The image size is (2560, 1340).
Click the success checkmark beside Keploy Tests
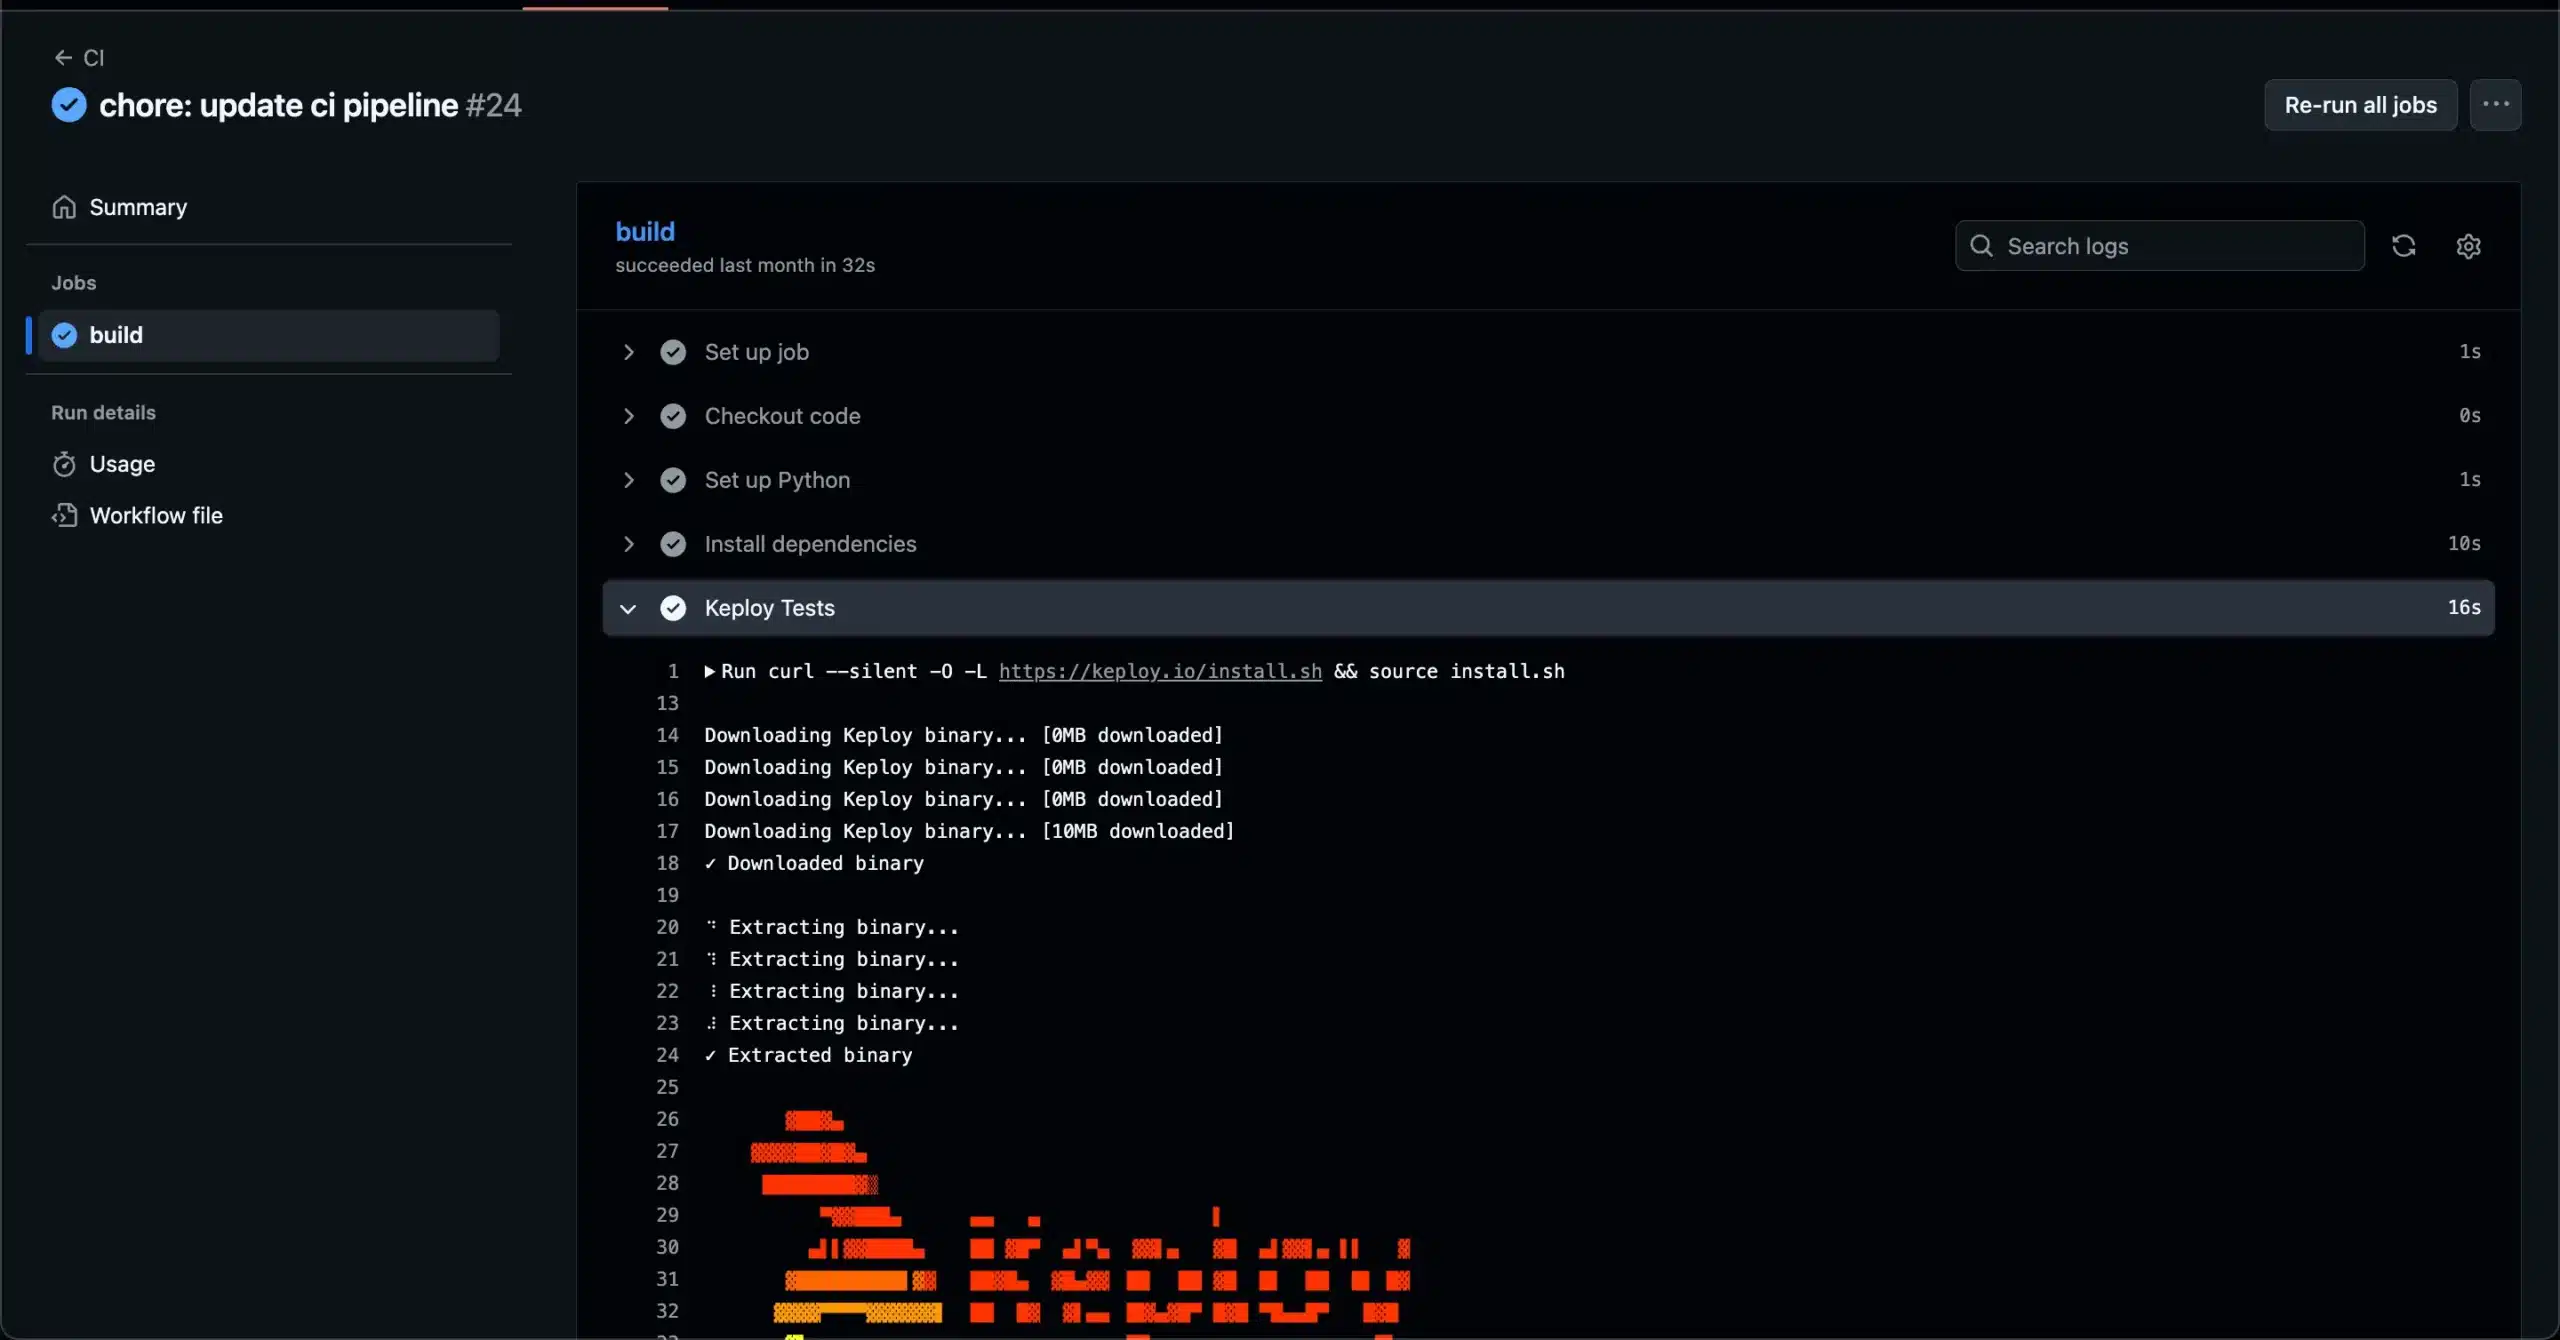pos(674,608)
